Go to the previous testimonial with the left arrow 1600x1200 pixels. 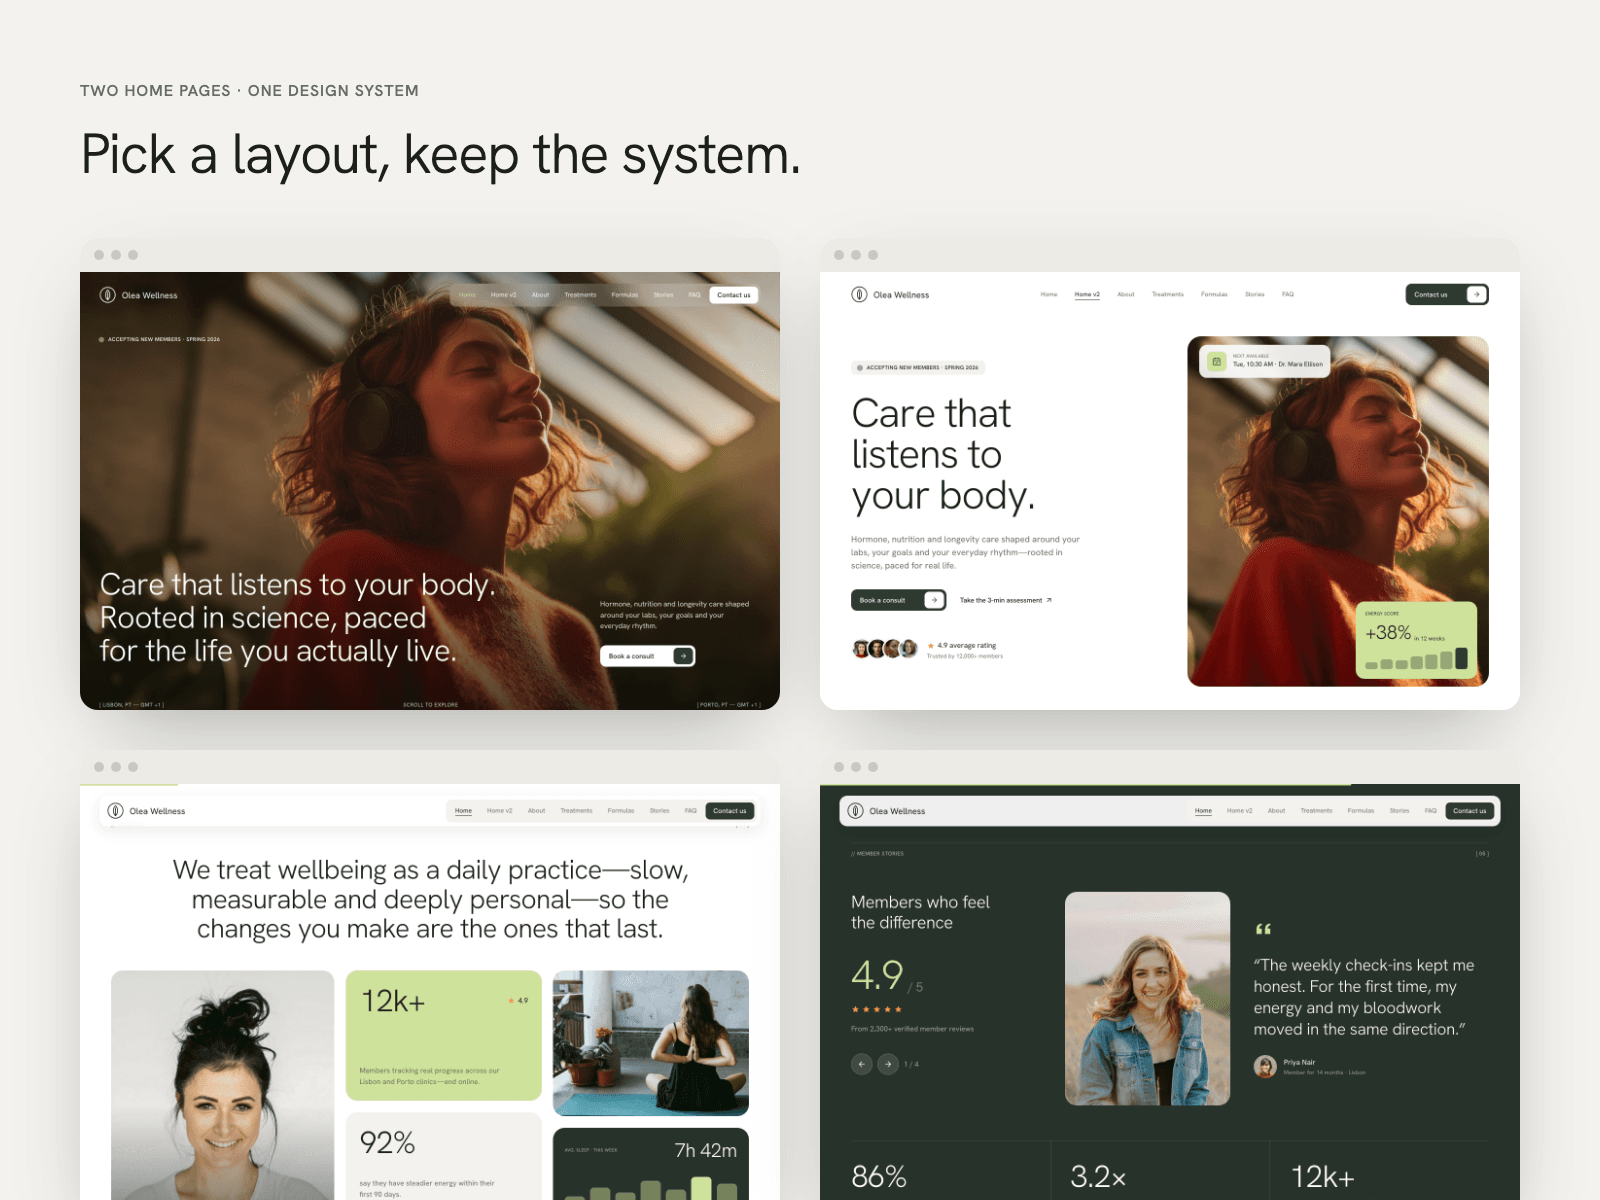point(862,1064)
